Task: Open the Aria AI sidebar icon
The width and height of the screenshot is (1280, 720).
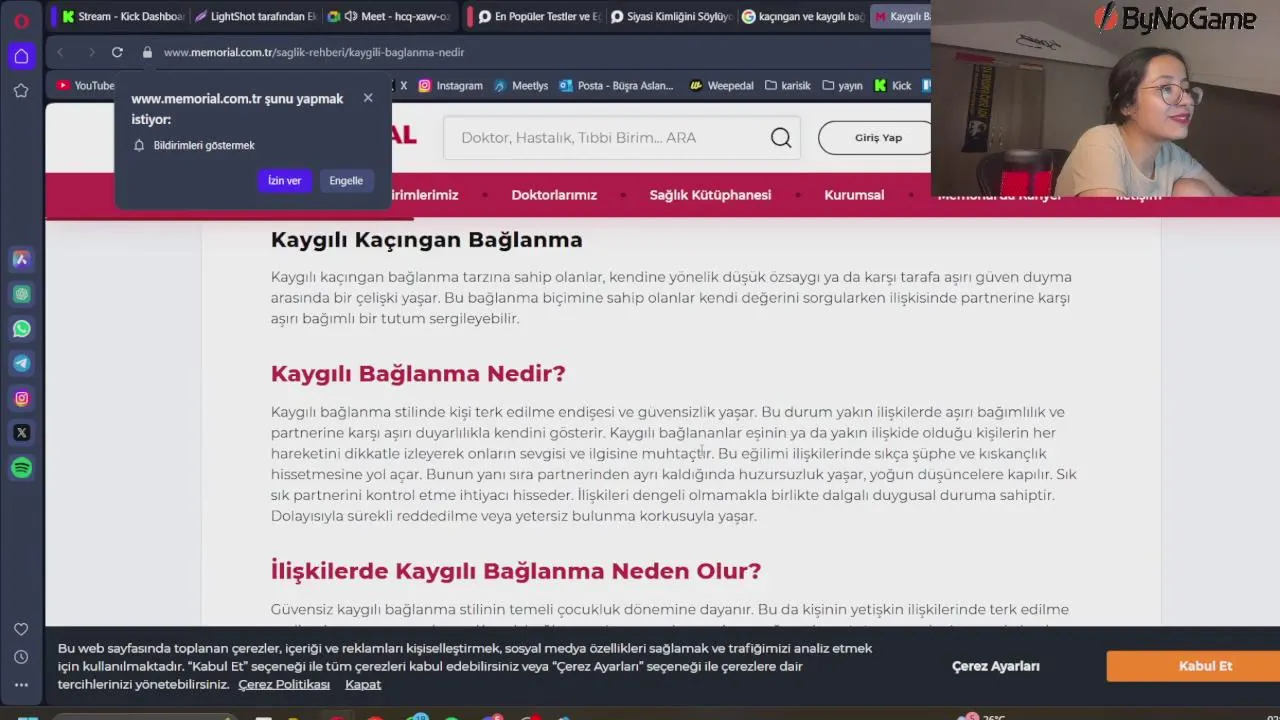Action: pyautogui.click(x=21, y=259)
